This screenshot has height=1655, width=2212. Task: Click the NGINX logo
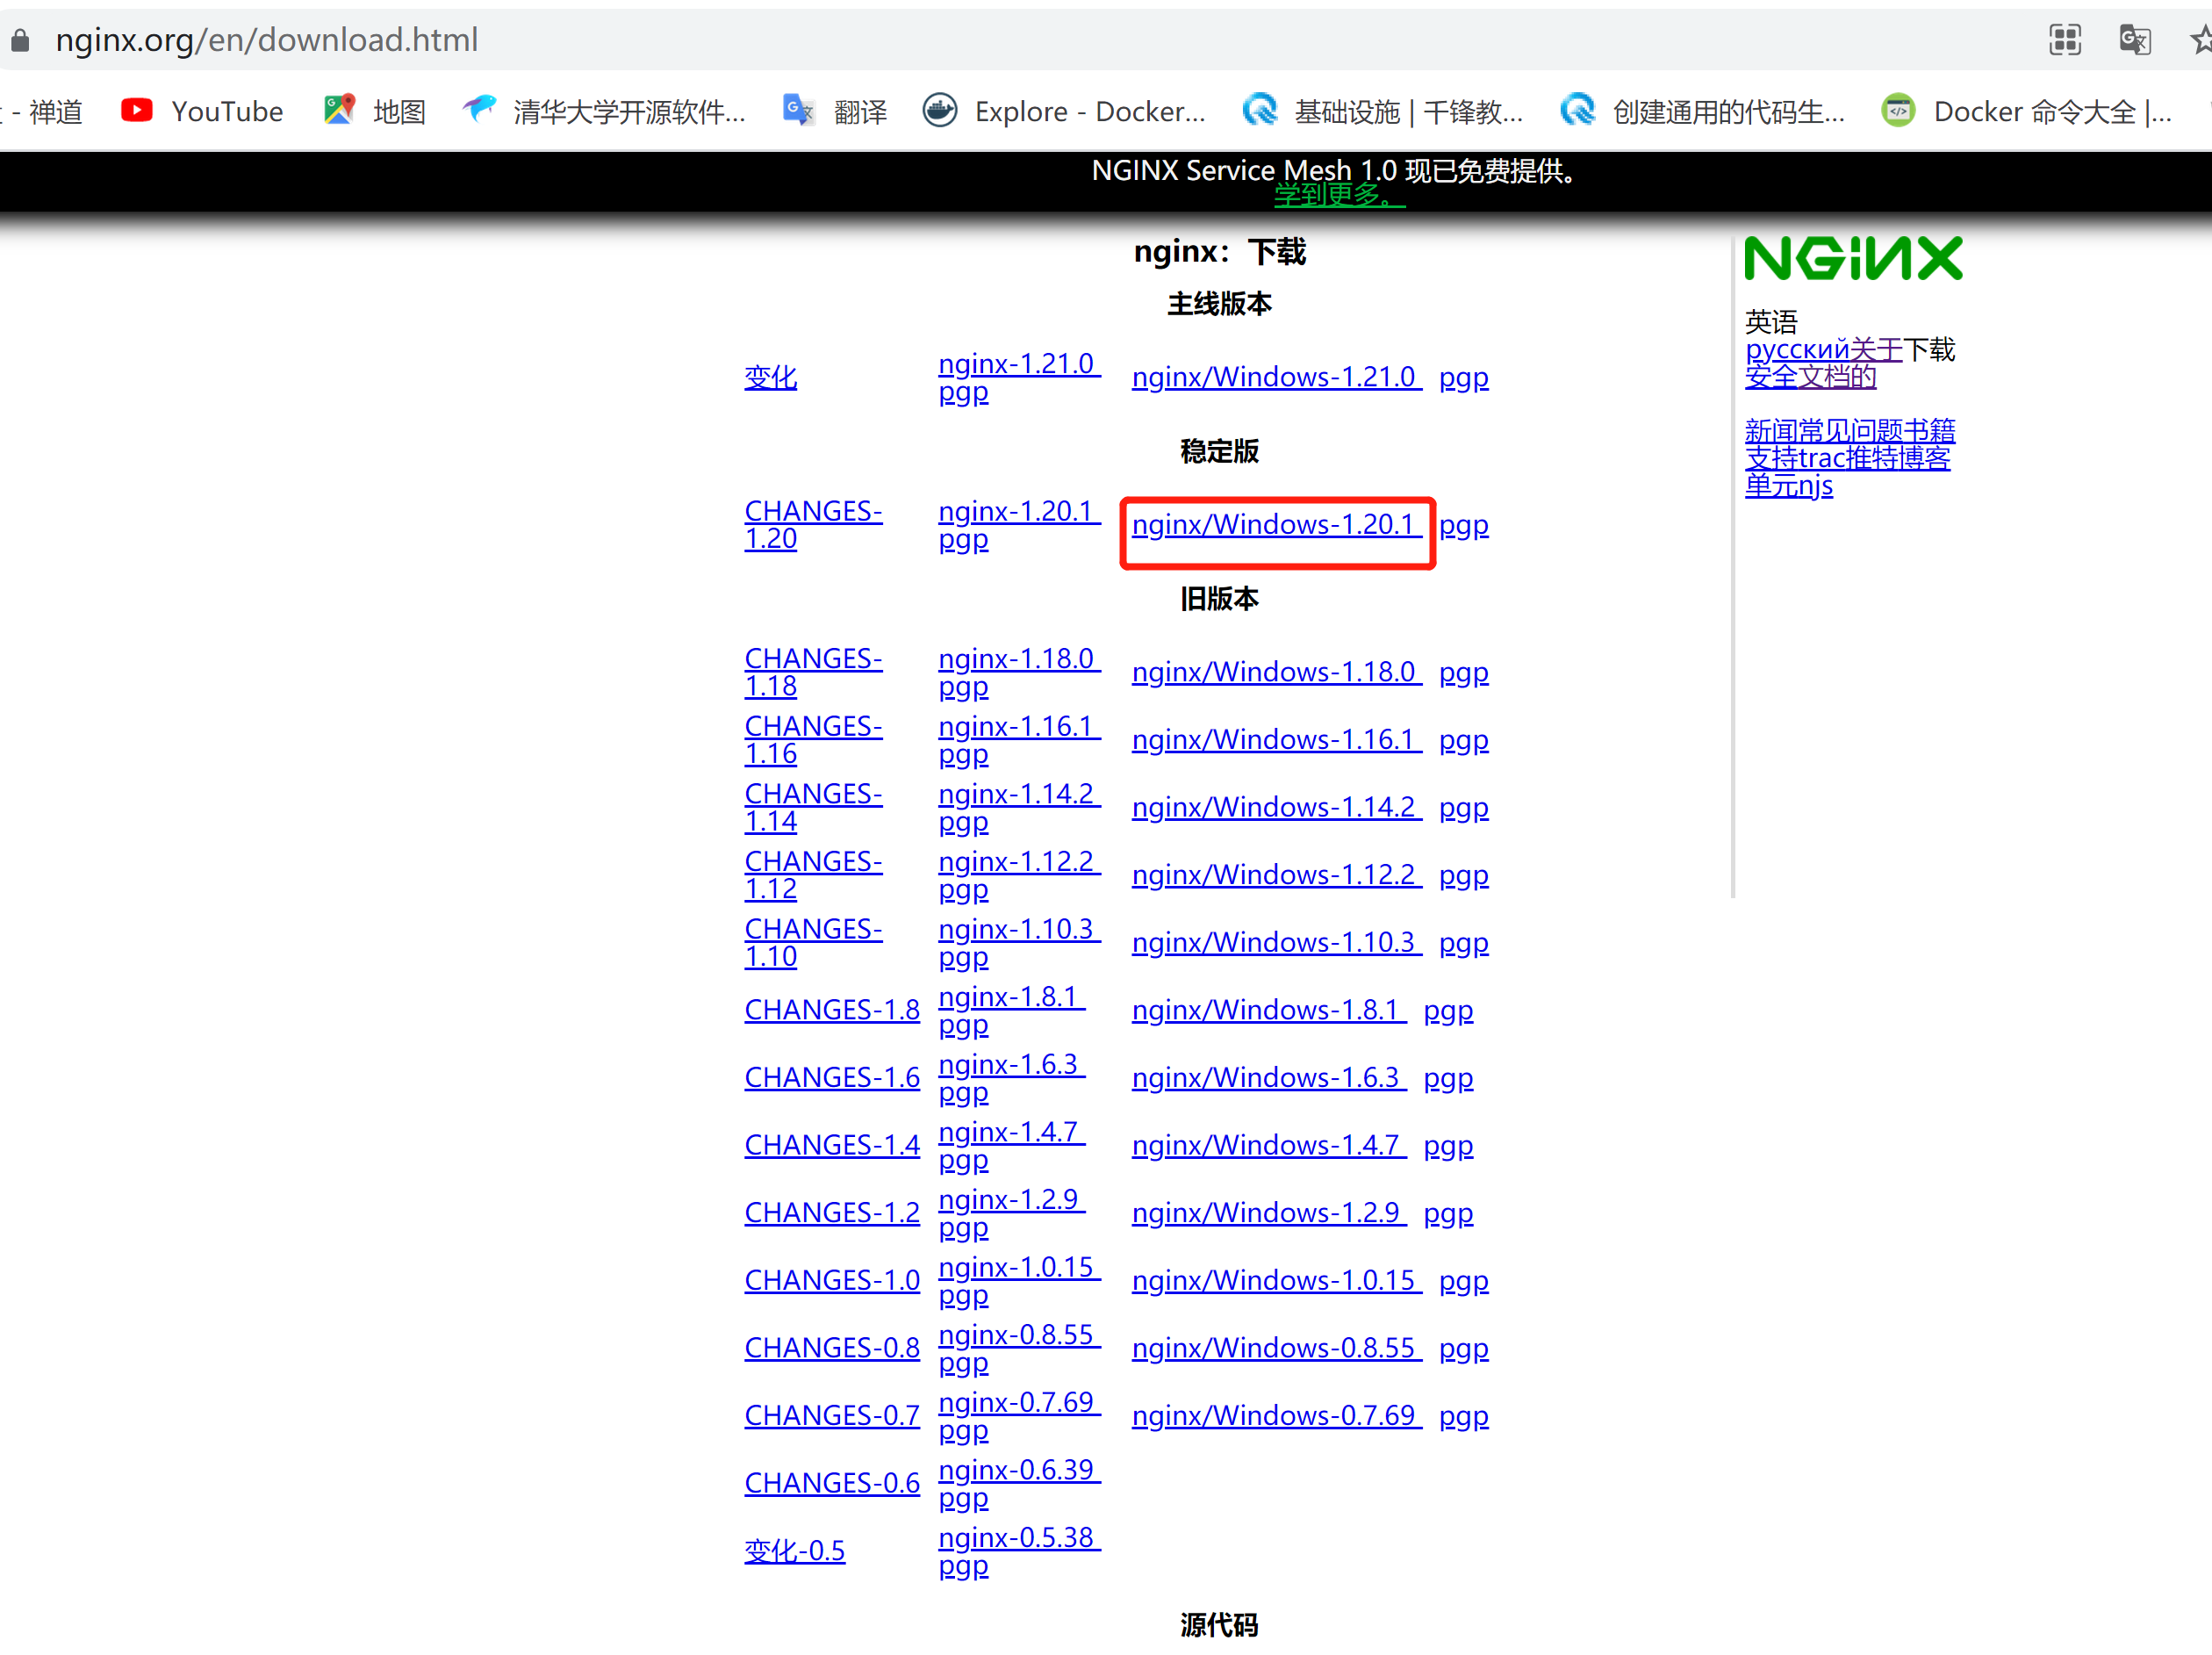tap(1853, 258)
